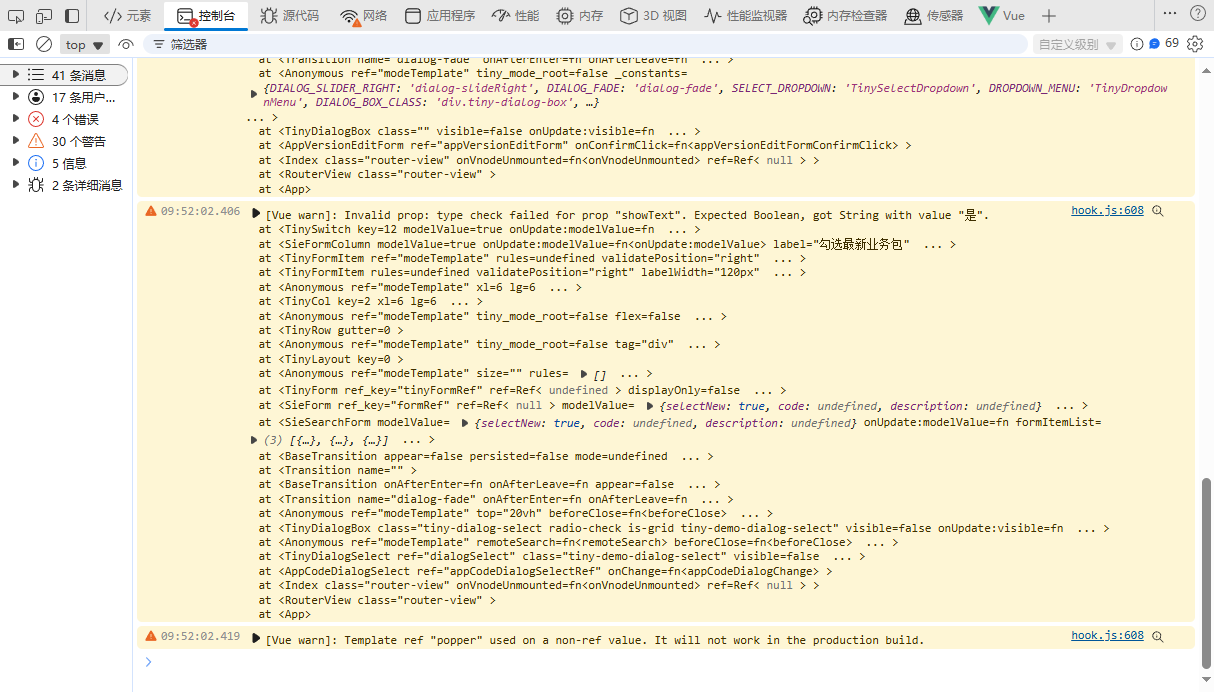Open the 网络 (Network) tab
The image size is (1214, 692).
(x=364, y=16)
